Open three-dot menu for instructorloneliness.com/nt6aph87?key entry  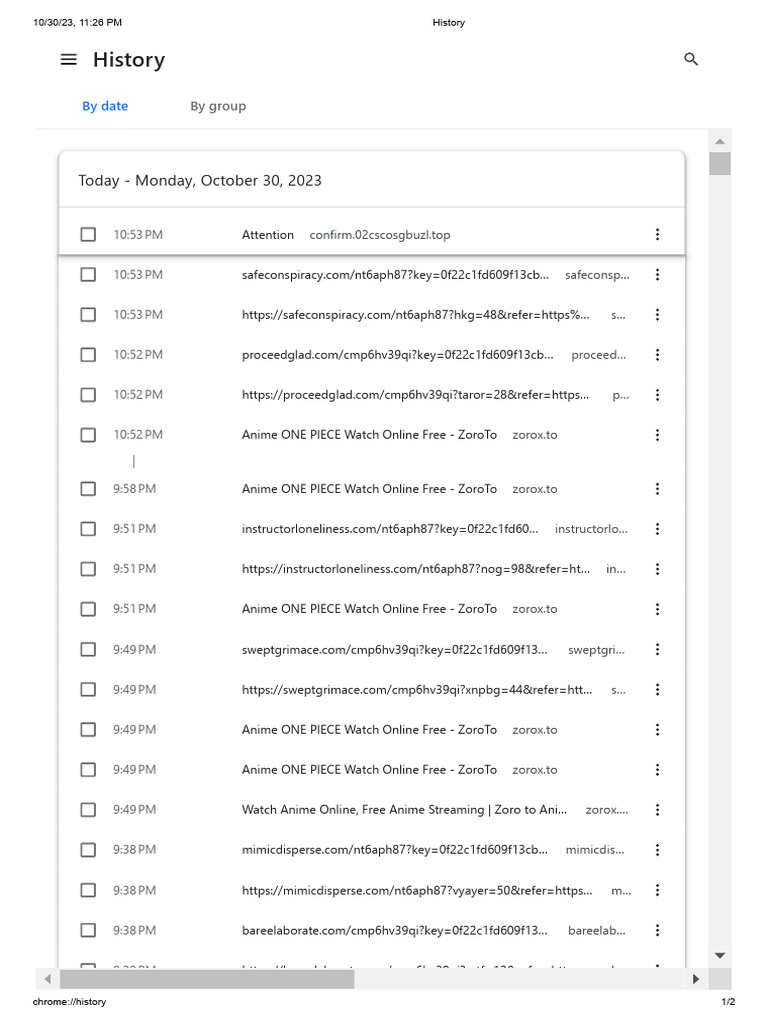point(657,529)
